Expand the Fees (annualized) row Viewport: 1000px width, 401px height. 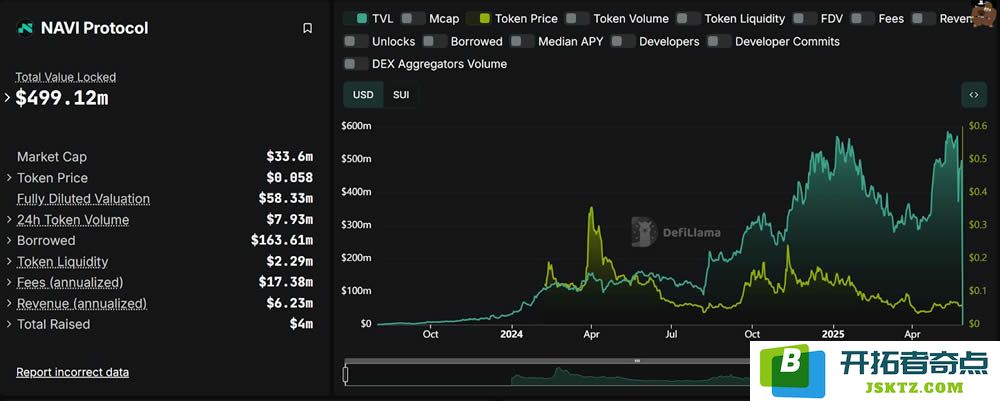pyautogui.click(x=9, y=282)
